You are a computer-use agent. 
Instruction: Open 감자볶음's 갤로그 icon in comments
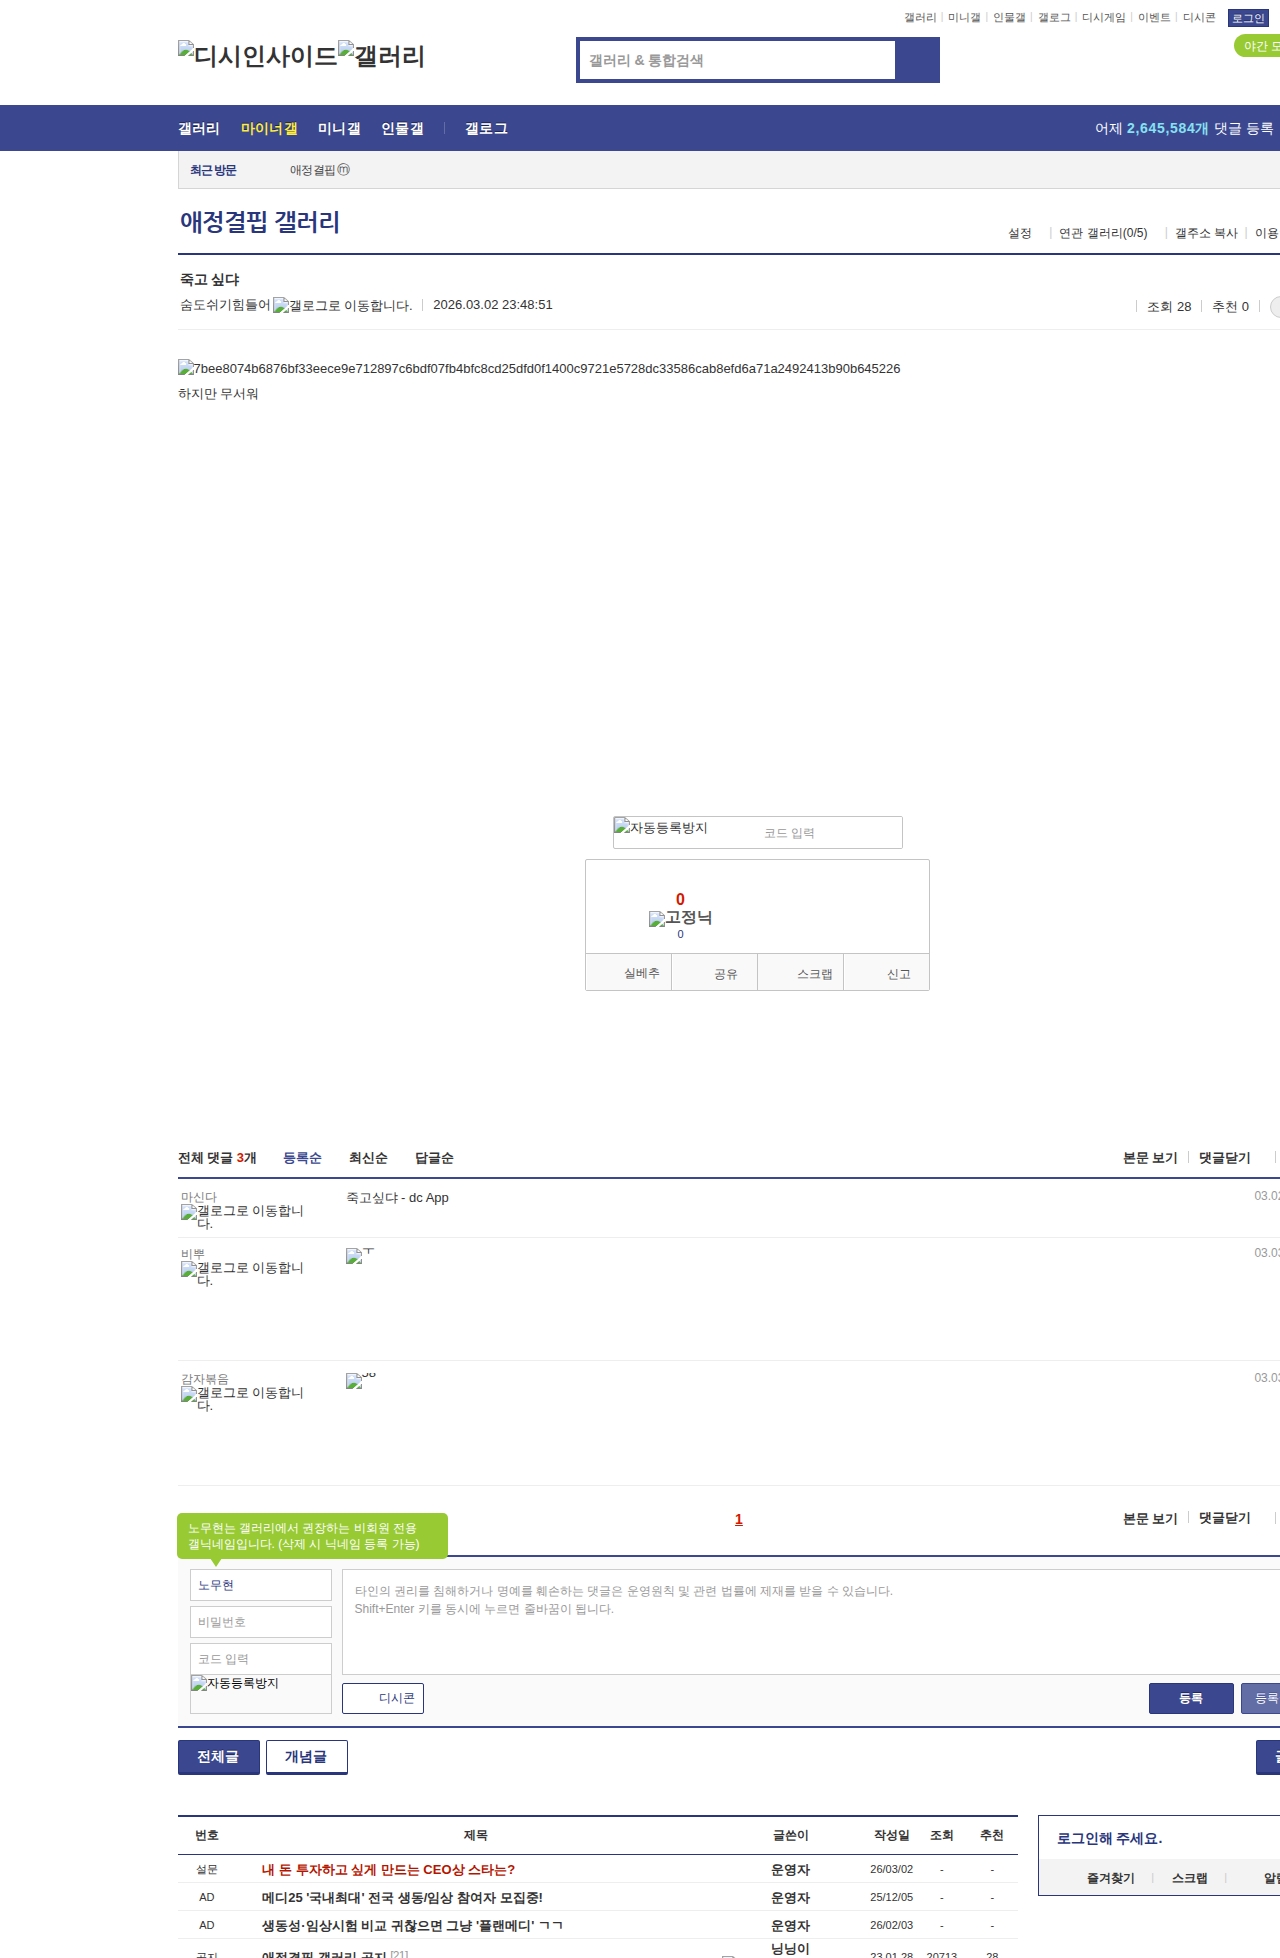point(242,1399)
